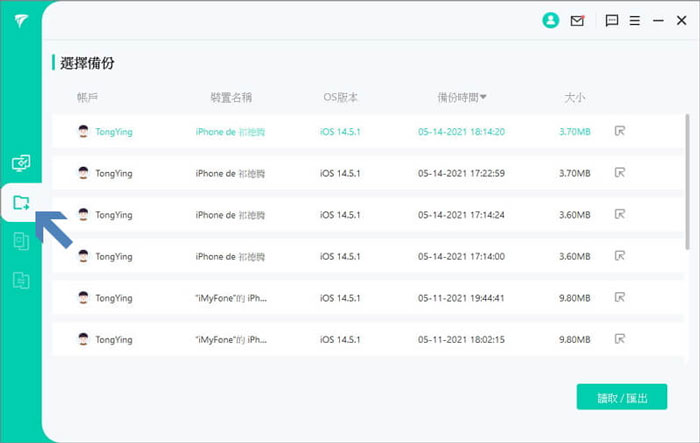
Task: Open the hamburger menu icon
Action: [x=634, y=21]
